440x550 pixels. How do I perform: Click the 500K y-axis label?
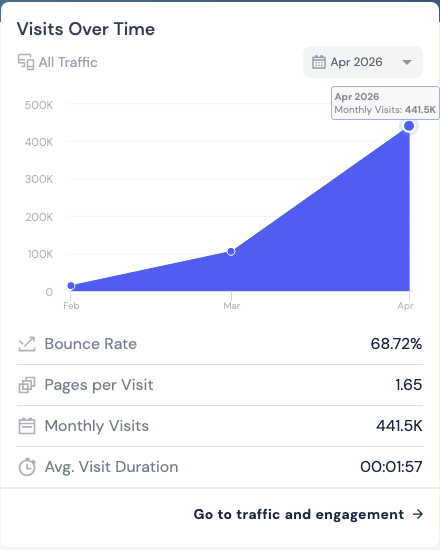tap(39, 105)
